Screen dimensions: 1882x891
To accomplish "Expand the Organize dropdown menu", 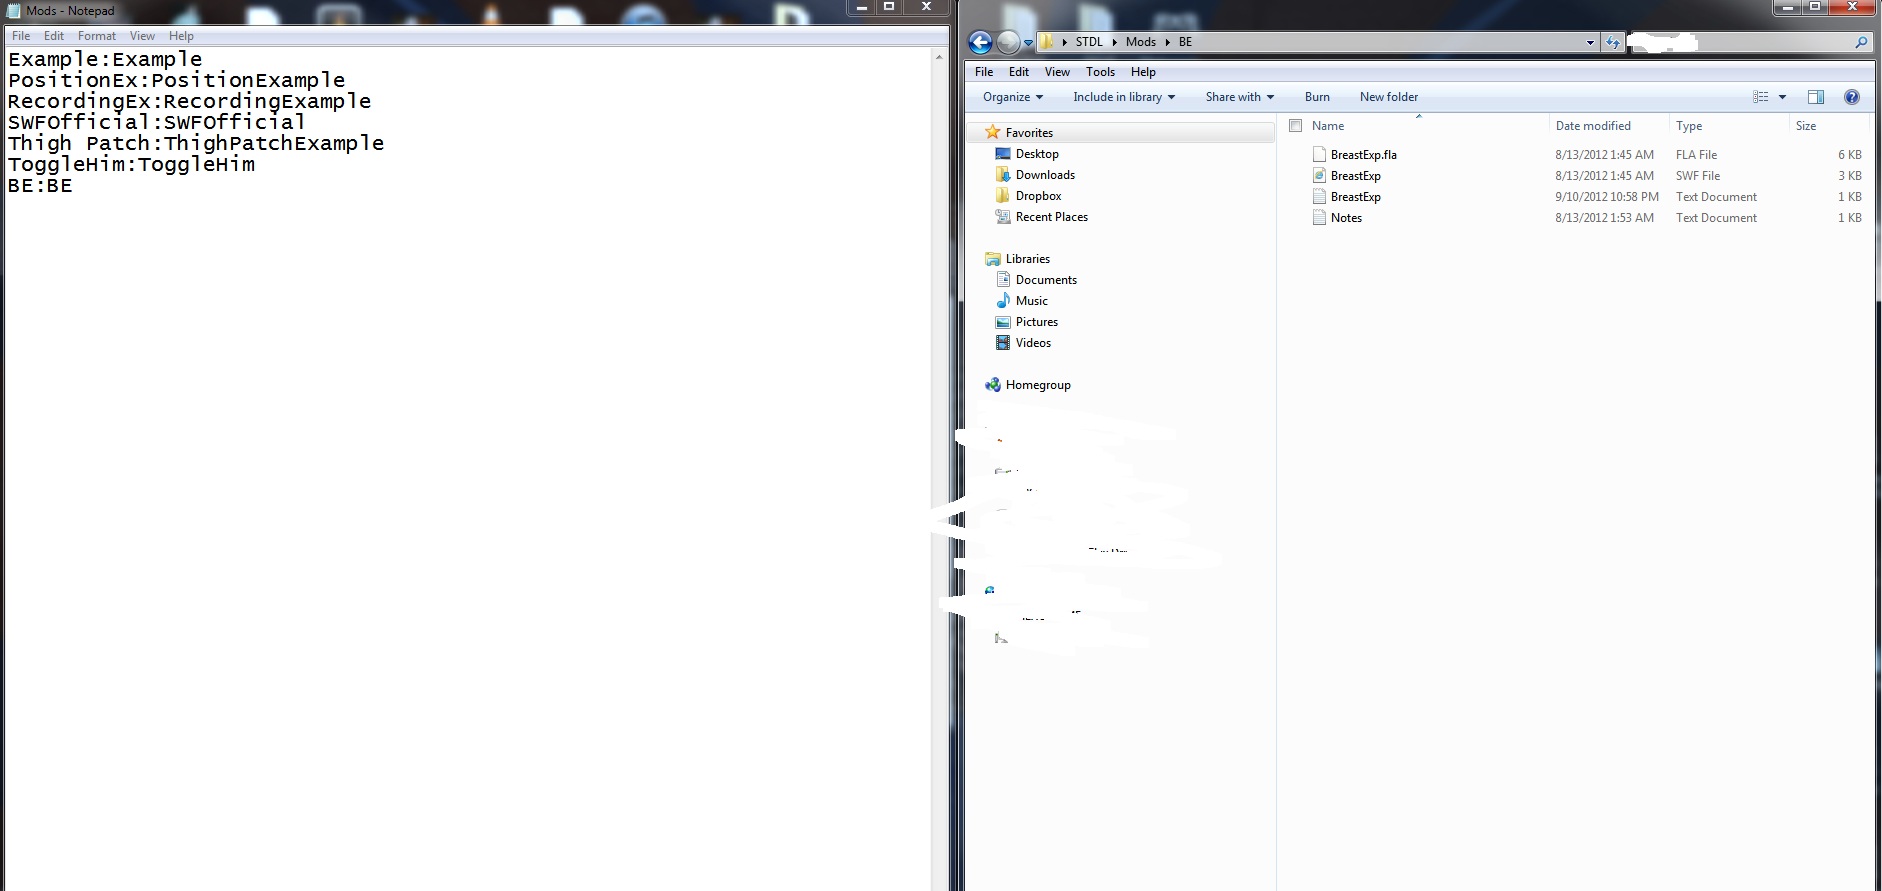I will point(1012,97).
